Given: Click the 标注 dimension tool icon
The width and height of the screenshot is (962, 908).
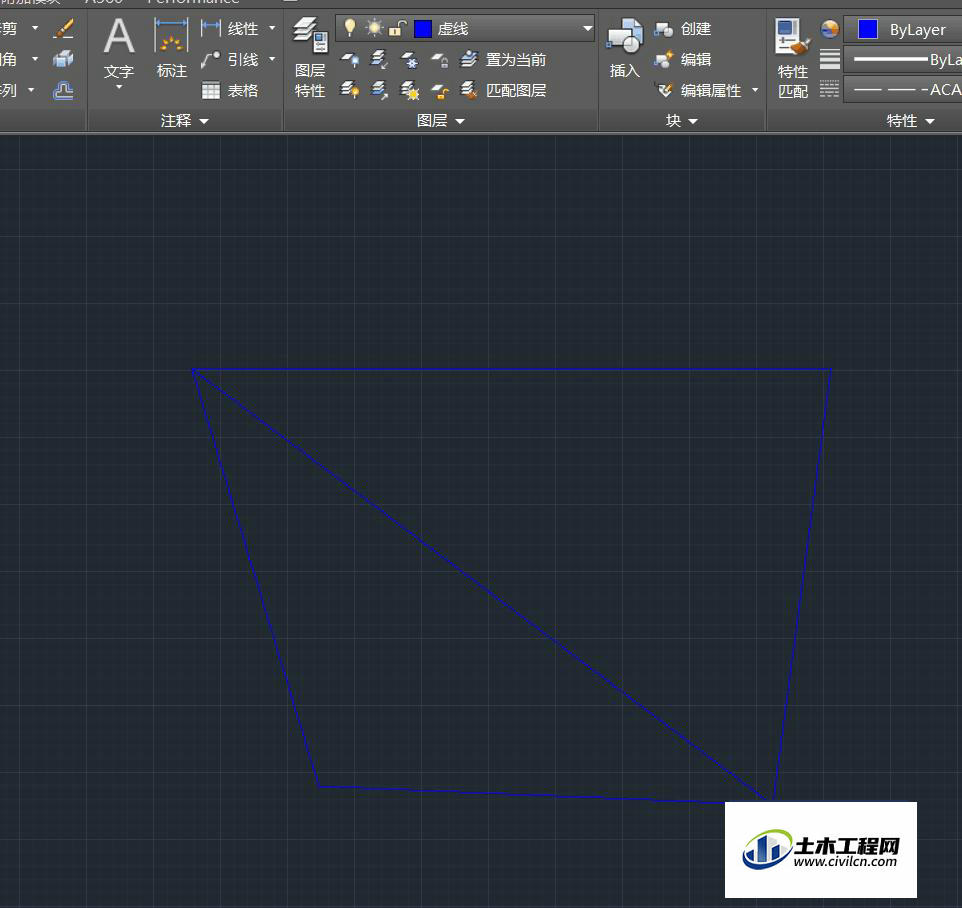Looking at the screenshot, I should (171, 49).
